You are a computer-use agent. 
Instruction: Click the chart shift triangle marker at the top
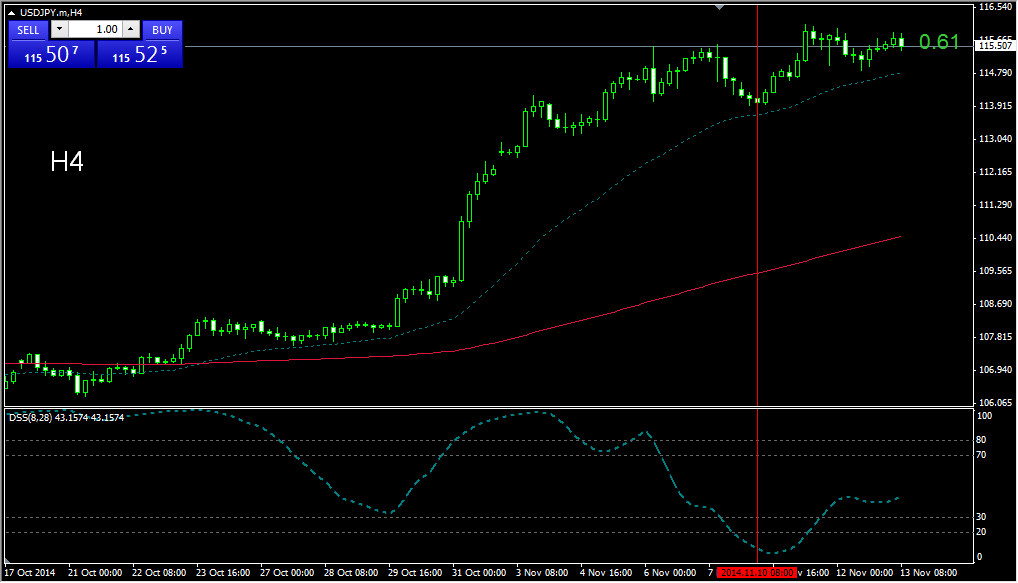[719, 8]
